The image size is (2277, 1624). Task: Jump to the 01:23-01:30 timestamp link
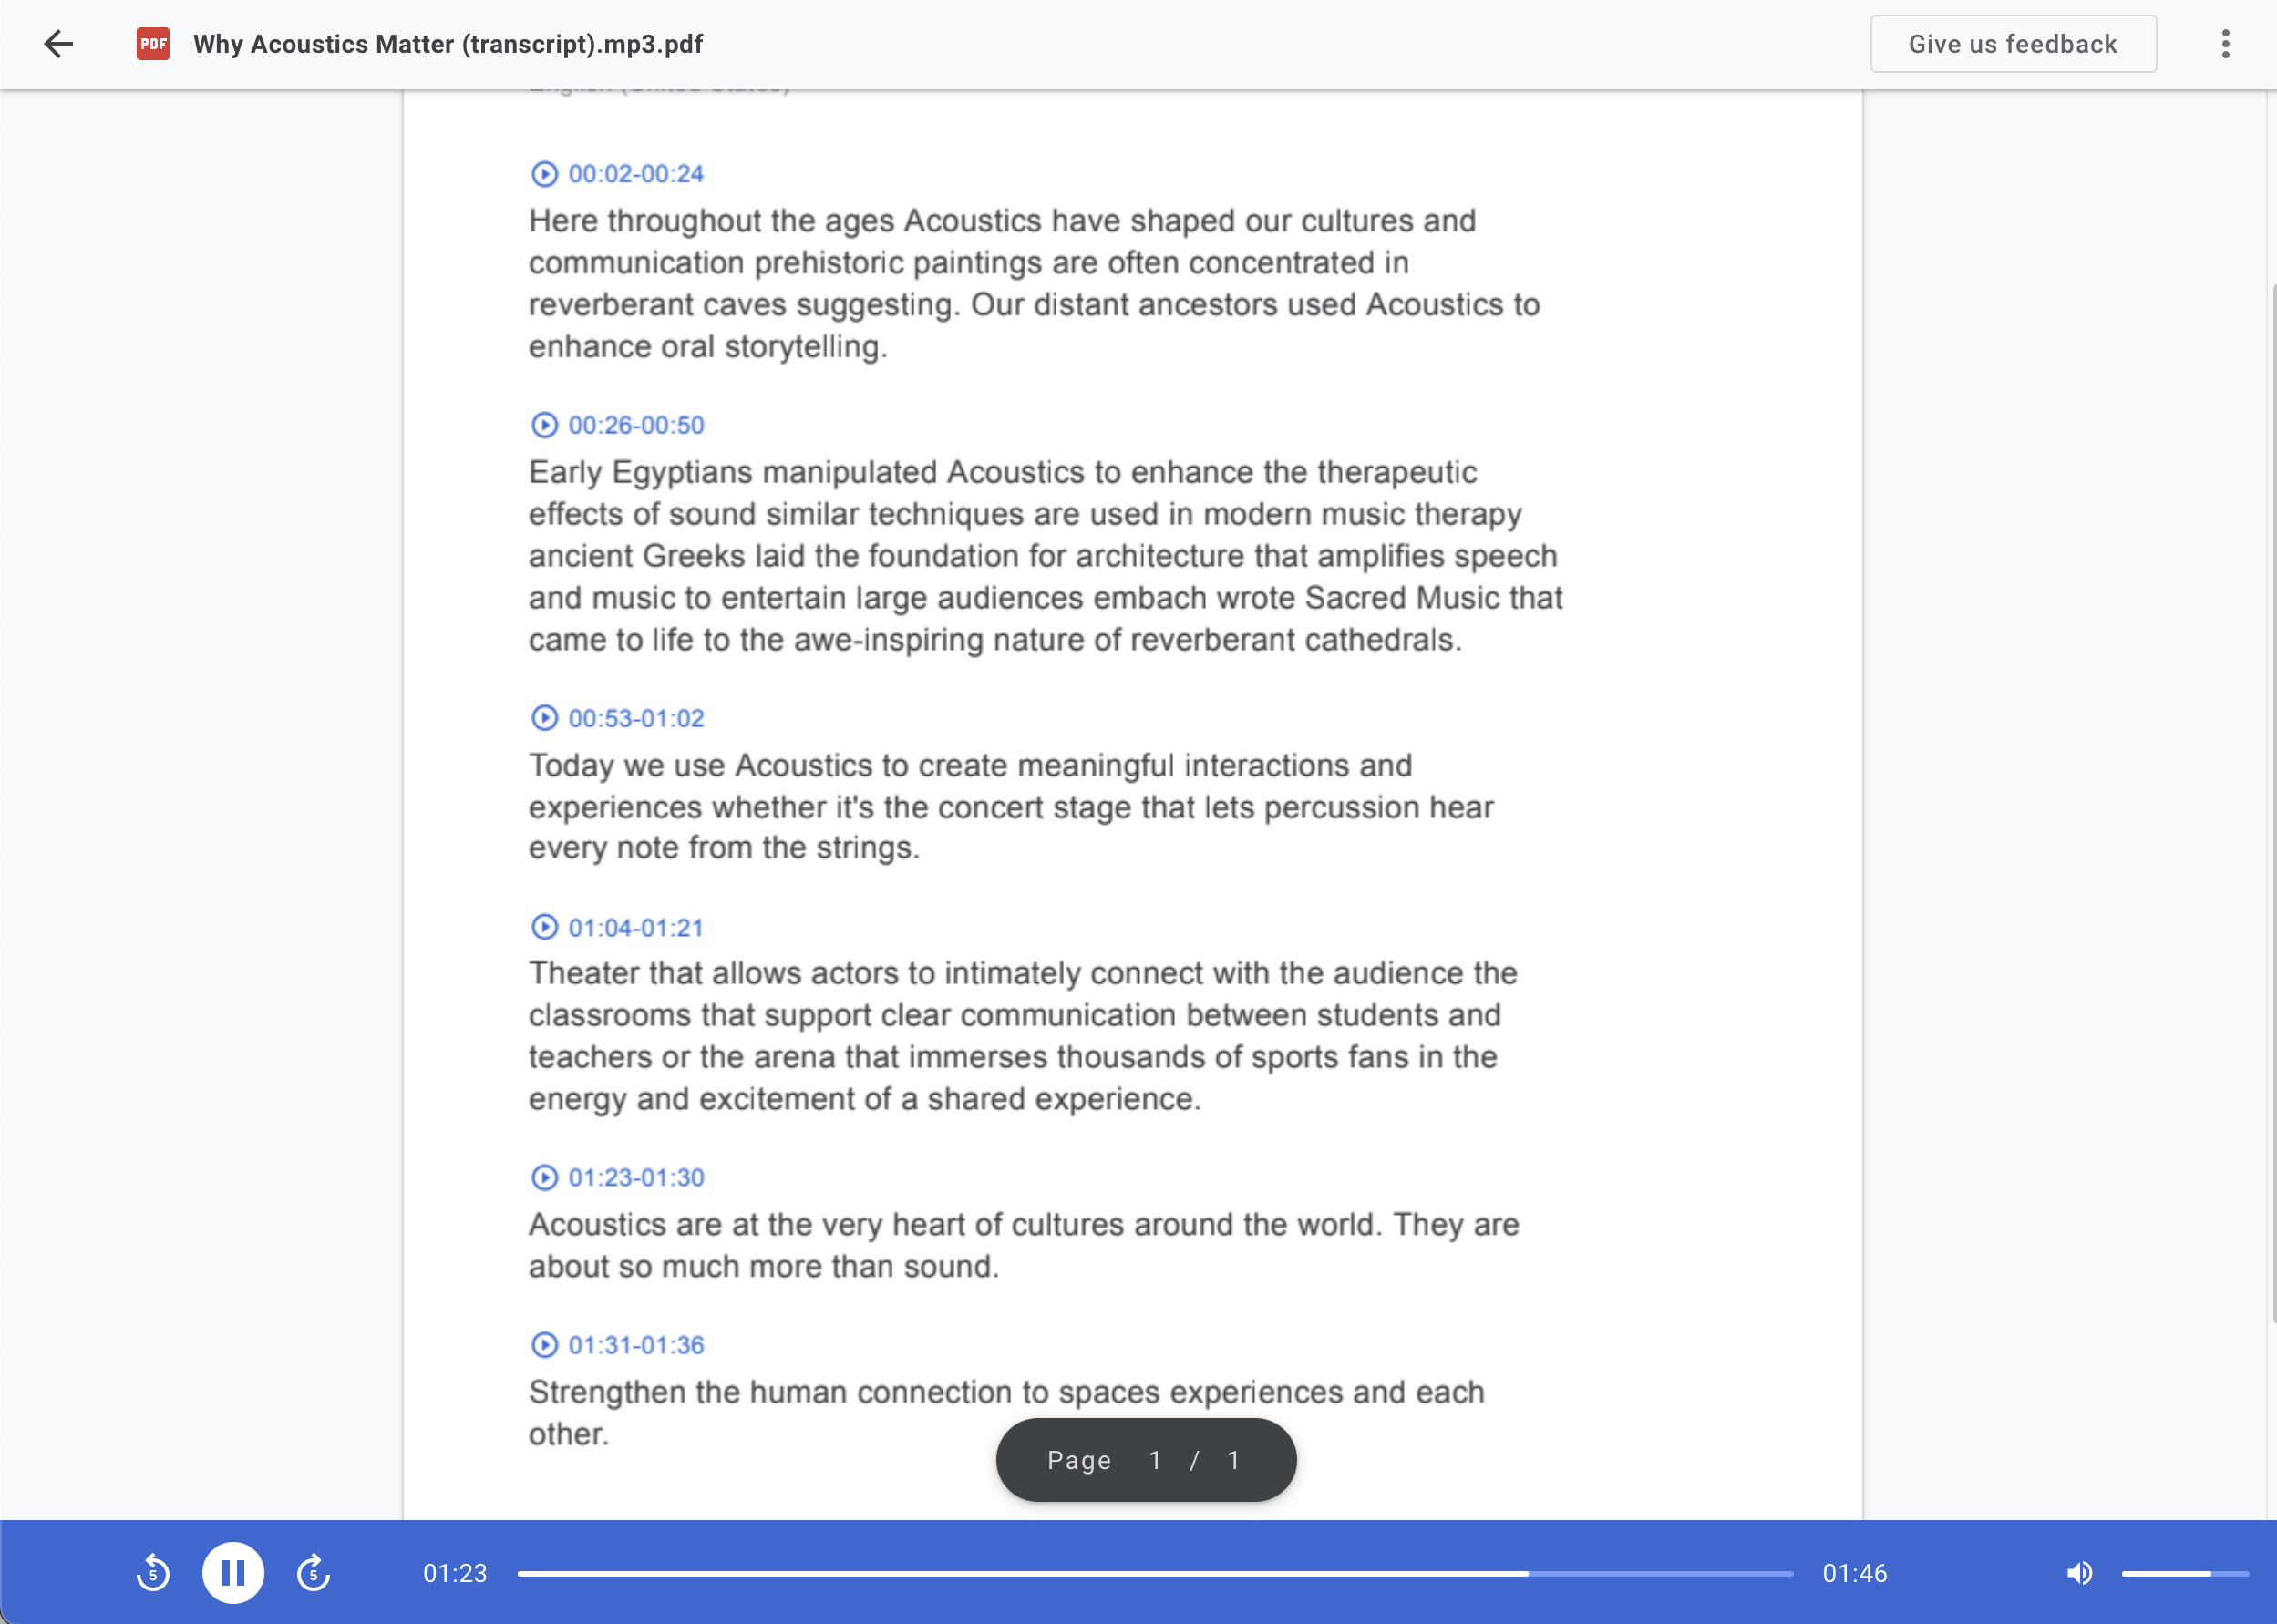click(x=636, y=1177)
